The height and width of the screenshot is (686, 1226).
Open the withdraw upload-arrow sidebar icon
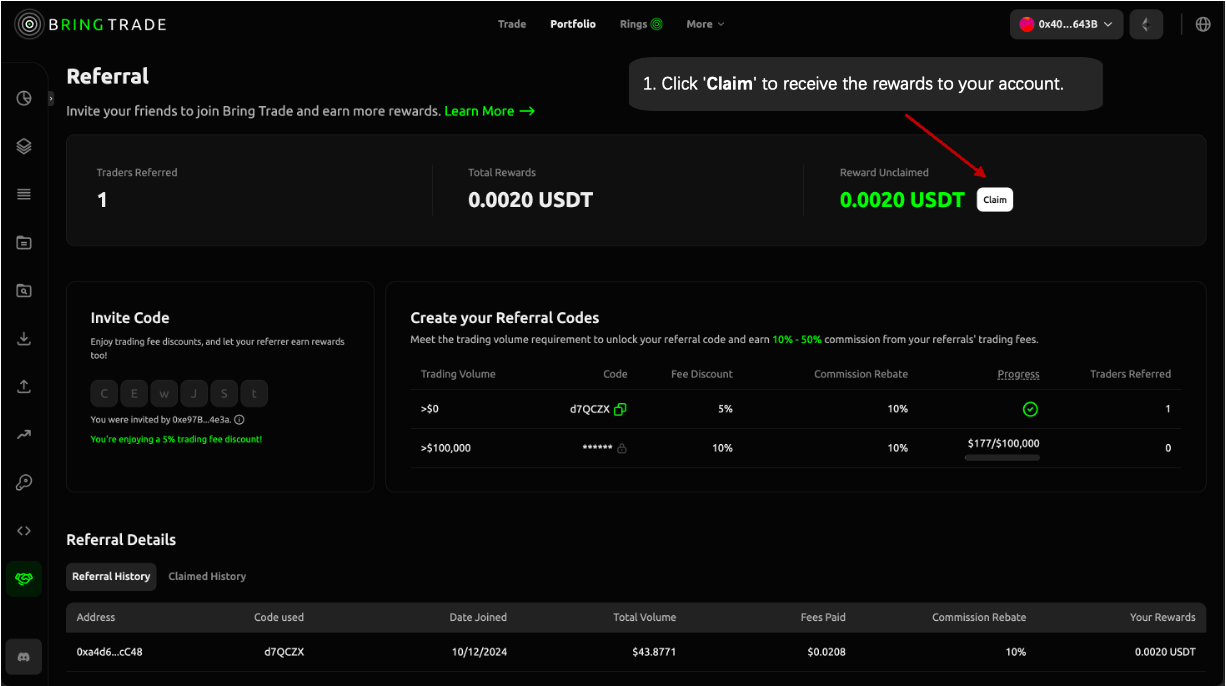[24, 386]
